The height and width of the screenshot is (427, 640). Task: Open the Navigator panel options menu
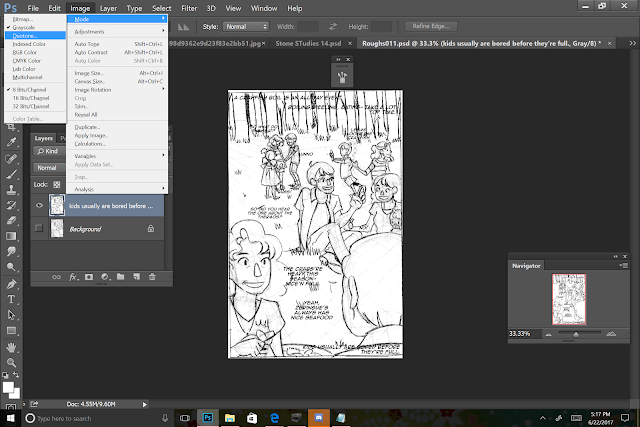(624, 265)
